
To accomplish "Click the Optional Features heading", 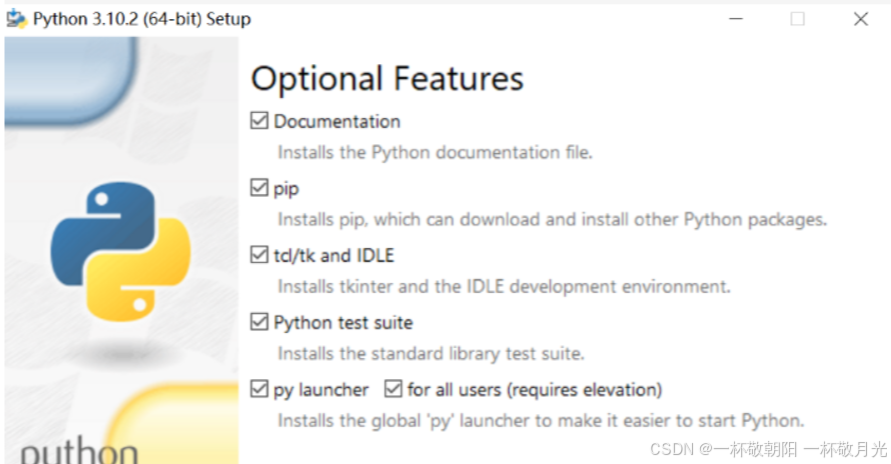I will coord(387,78).
